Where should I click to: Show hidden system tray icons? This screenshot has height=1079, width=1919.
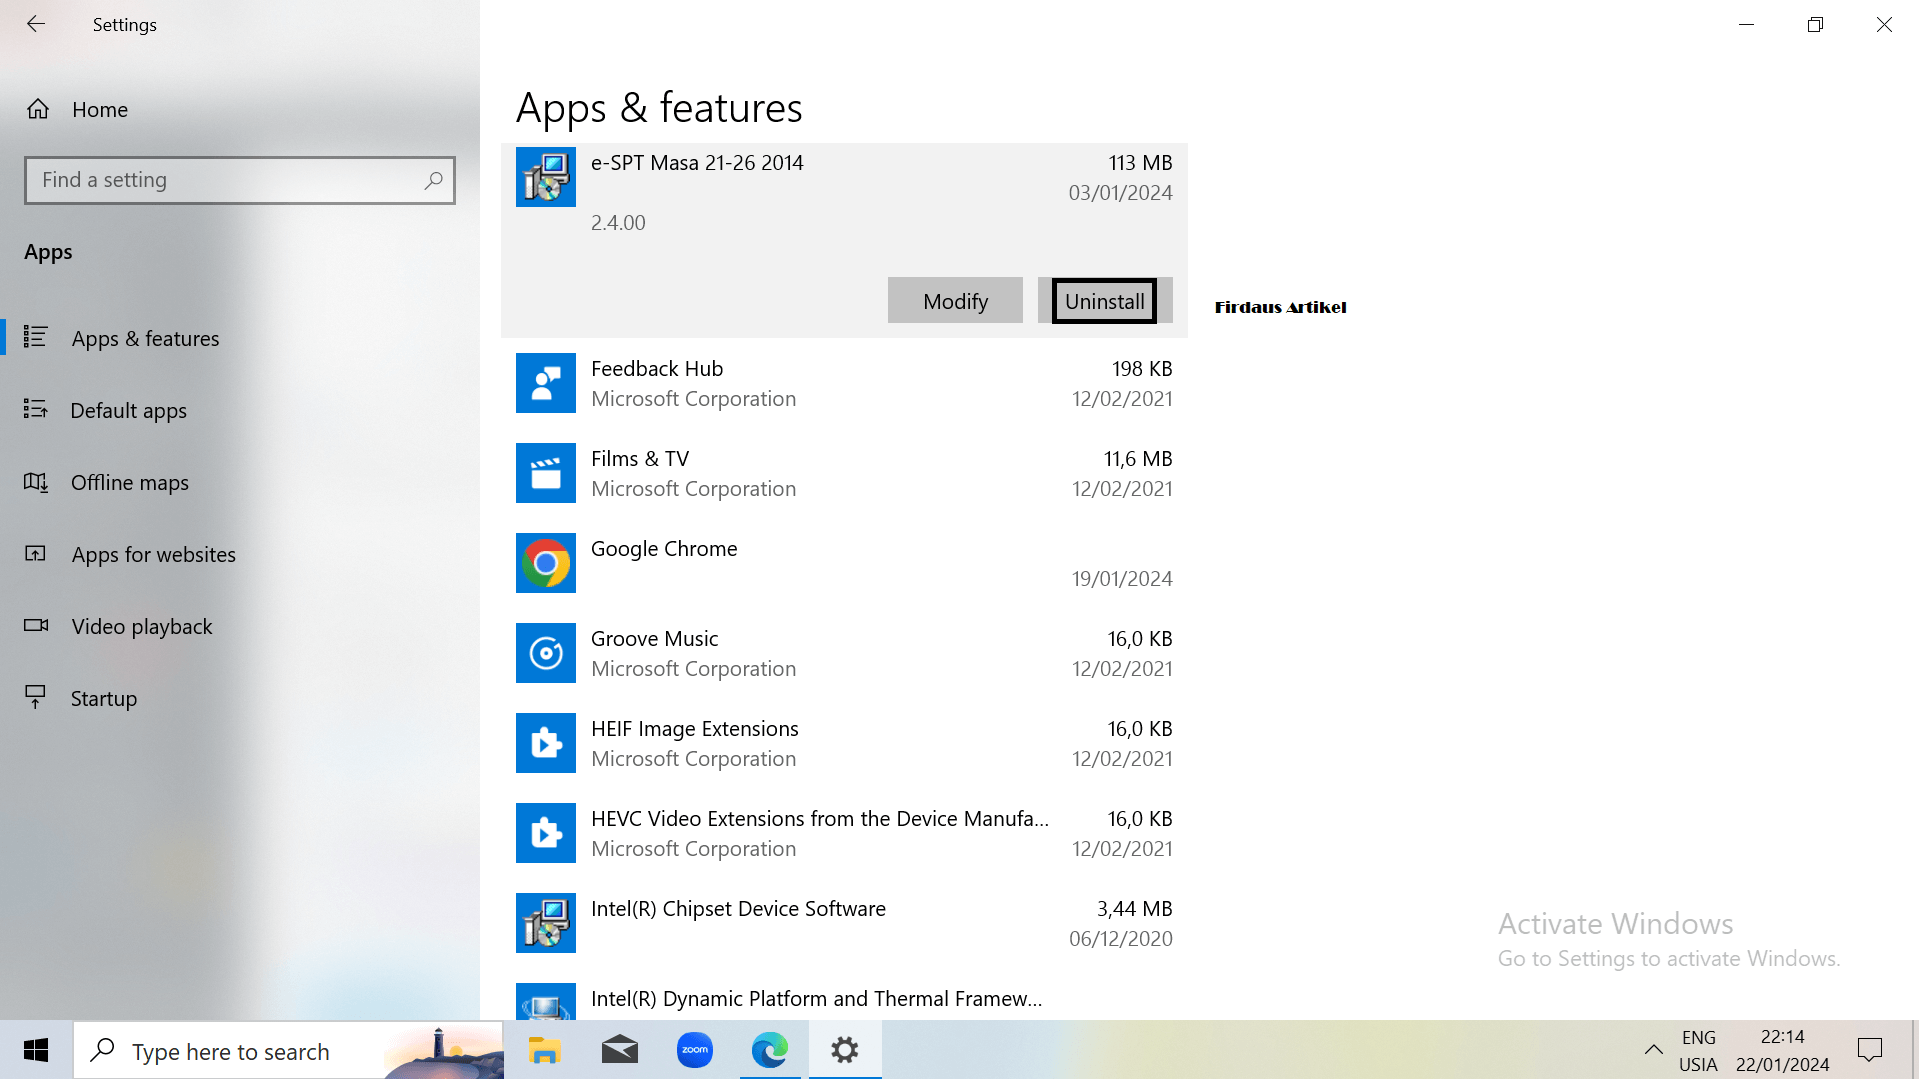[1654, 1050]
